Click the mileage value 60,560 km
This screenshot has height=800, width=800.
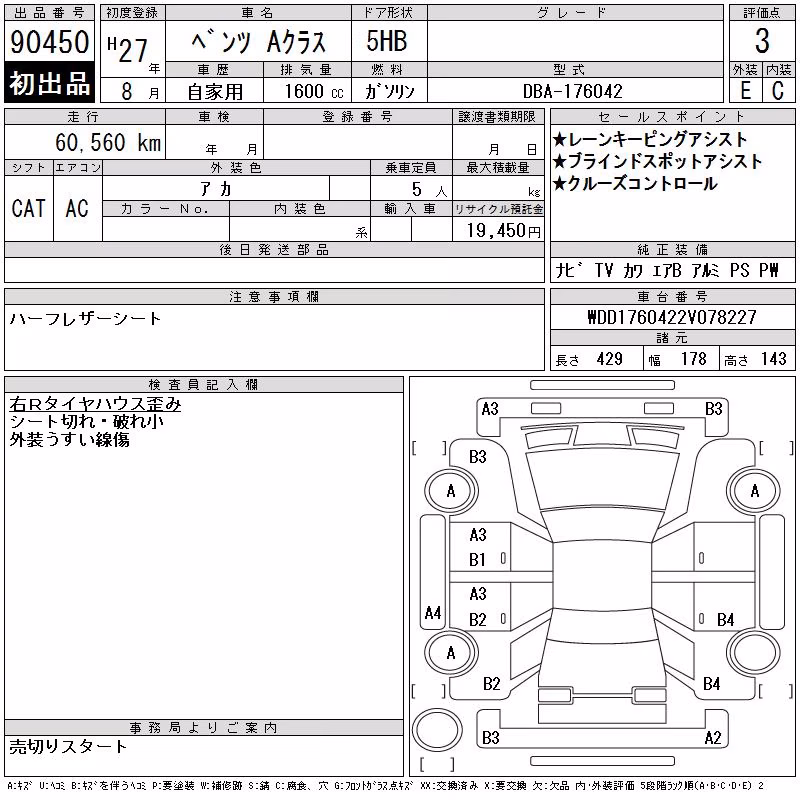pyautogui.click(x=108, y=142)
